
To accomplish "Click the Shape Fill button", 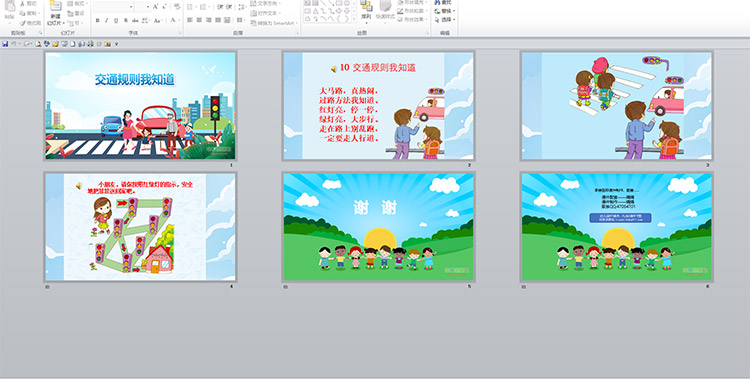I will (412, 2).
